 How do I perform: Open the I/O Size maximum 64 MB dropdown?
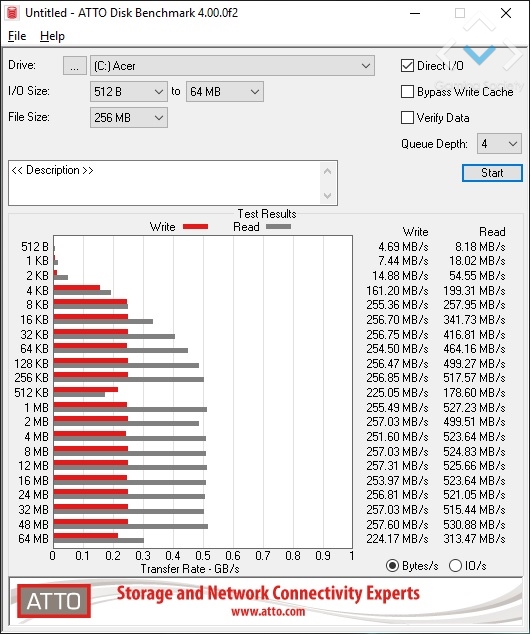[224, 92]
